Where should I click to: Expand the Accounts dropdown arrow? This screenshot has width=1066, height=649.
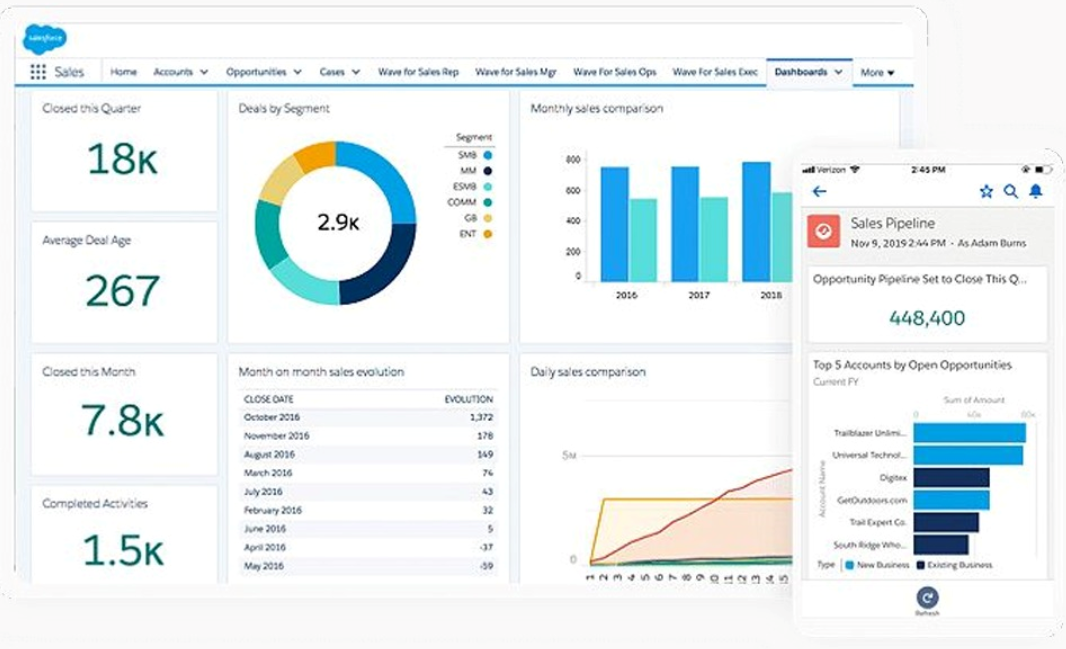204,72
